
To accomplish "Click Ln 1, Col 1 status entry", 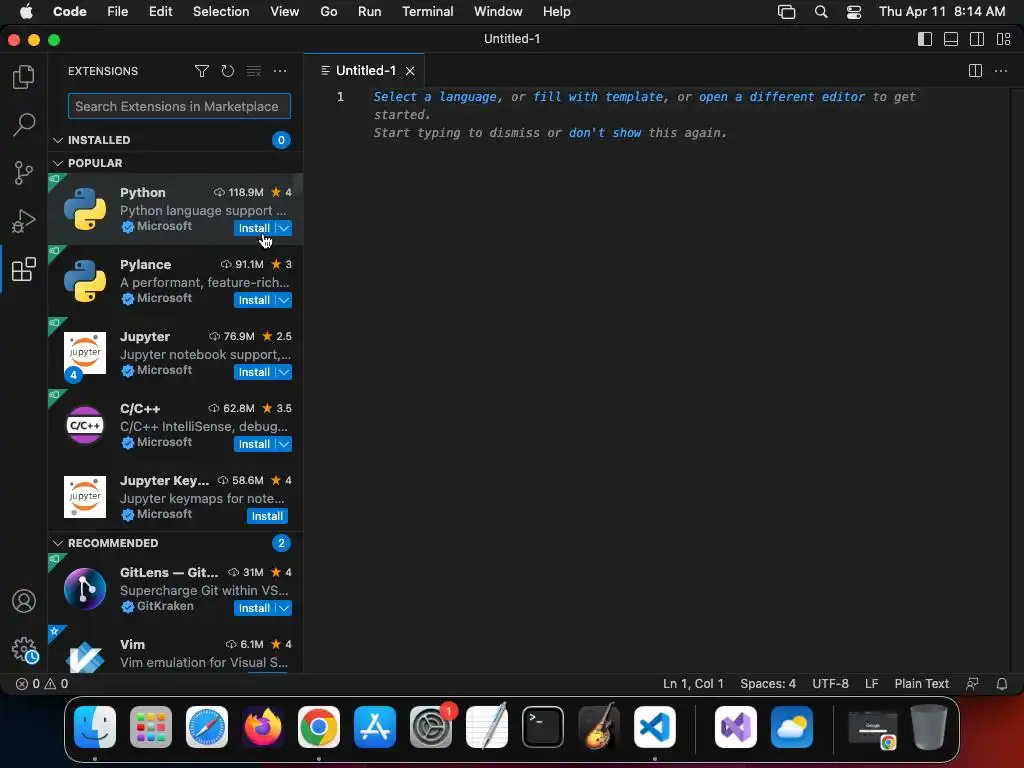I will 693,684.
